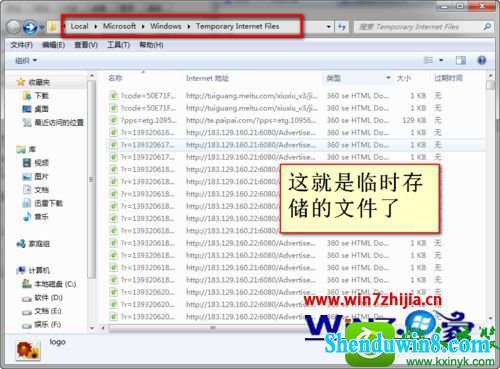Screen dimensions: 500x369
Task: Open the 组织 dropdown menu
Action: pyautogui.click(x=26, y=60)
